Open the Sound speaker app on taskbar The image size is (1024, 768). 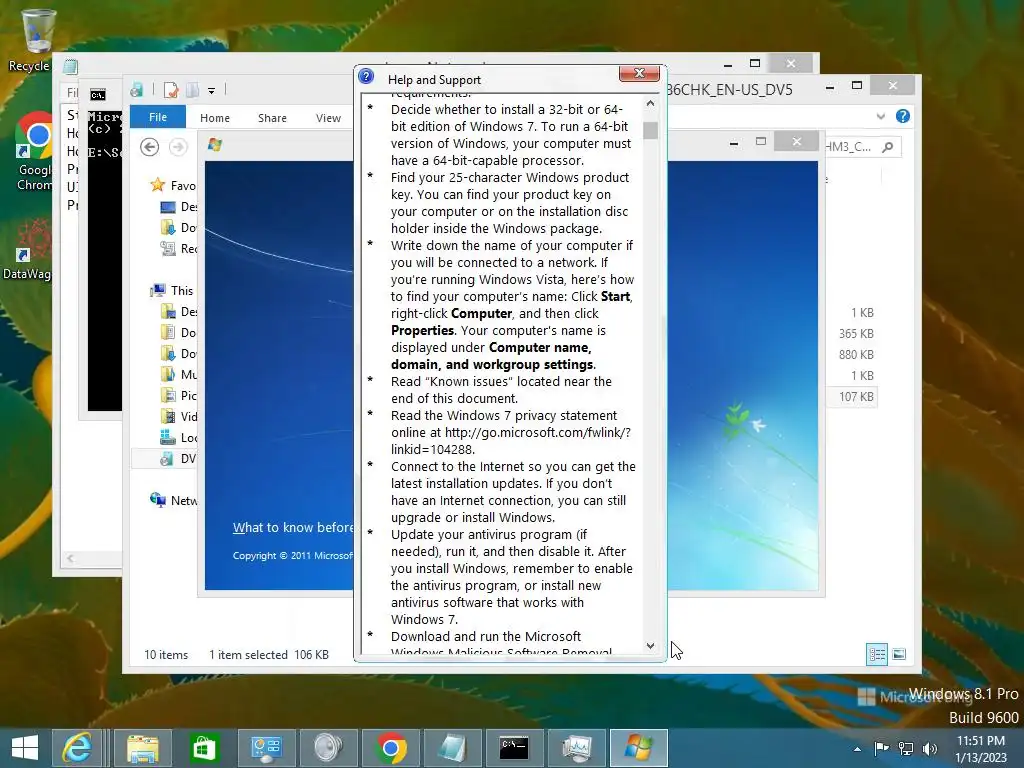[x=328, y=748]
